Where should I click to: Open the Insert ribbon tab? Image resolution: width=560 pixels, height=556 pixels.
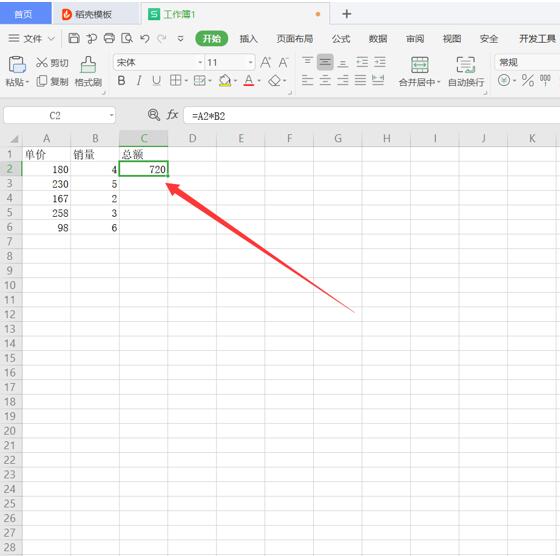(x=249, y=39)
